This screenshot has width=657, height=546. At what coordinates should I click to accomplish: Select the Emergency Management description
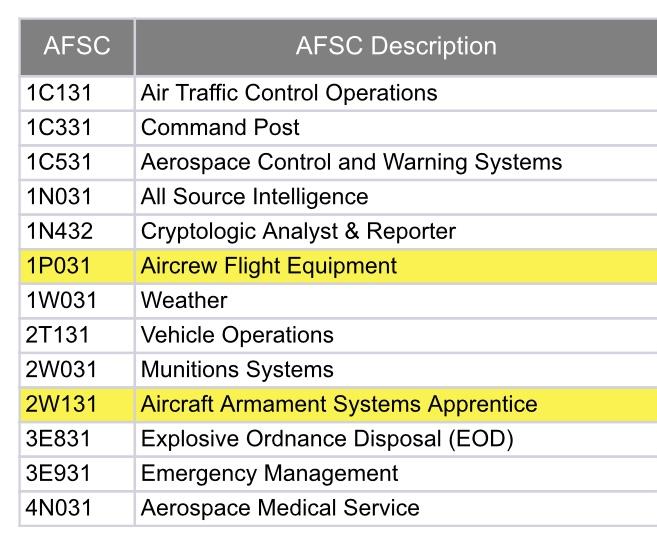click(269, 474)
